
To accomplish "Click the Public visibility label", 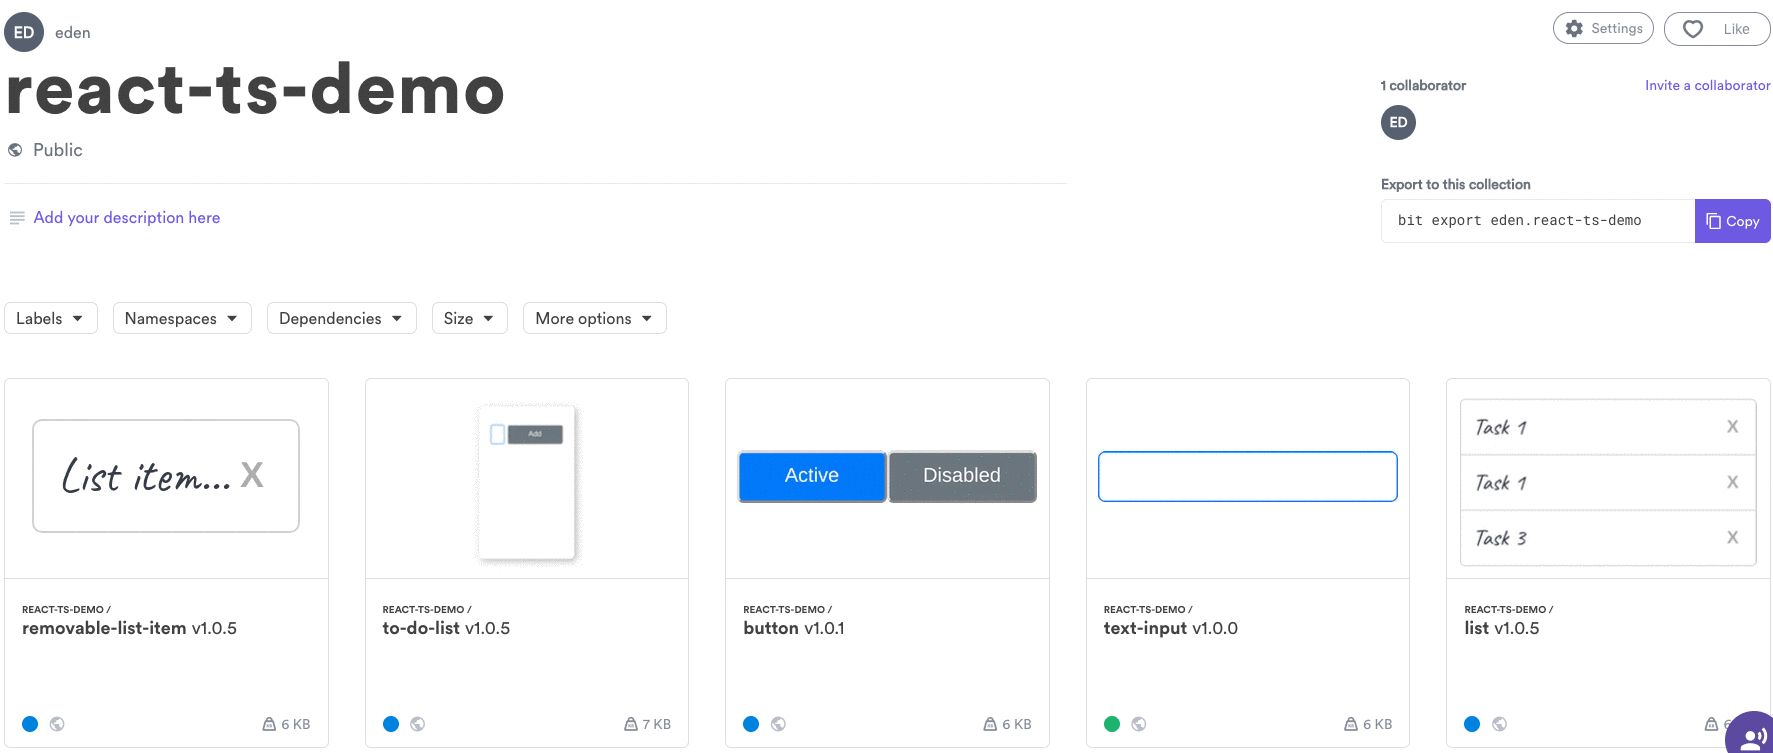I will click(58, 150).
